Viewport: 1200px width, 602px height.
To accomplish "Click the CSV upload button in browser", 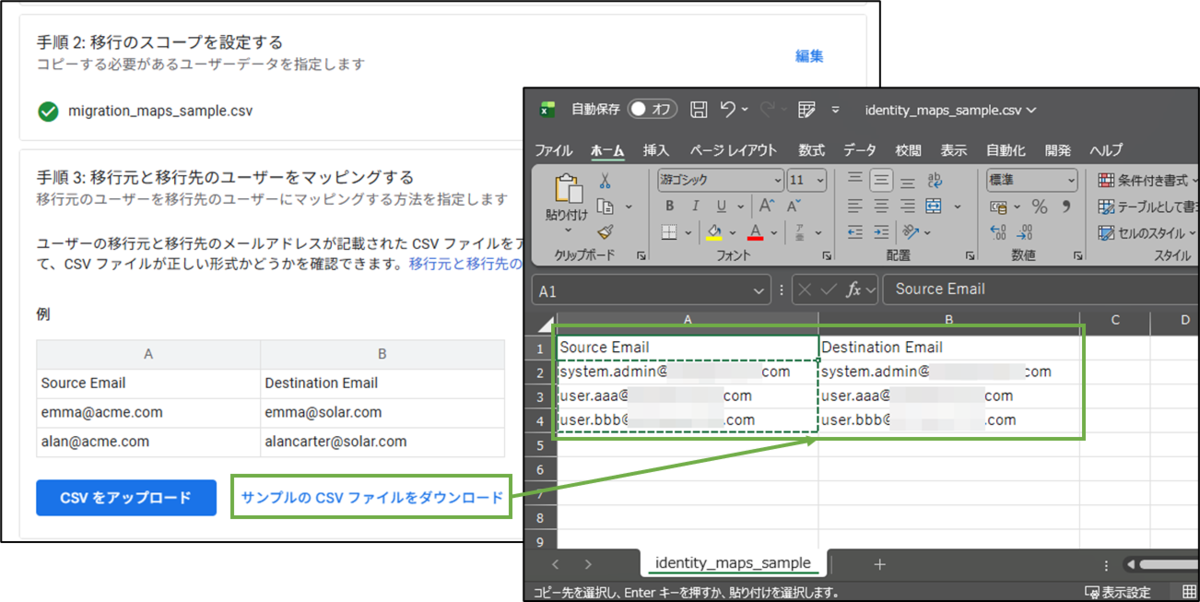I will 126,498.
